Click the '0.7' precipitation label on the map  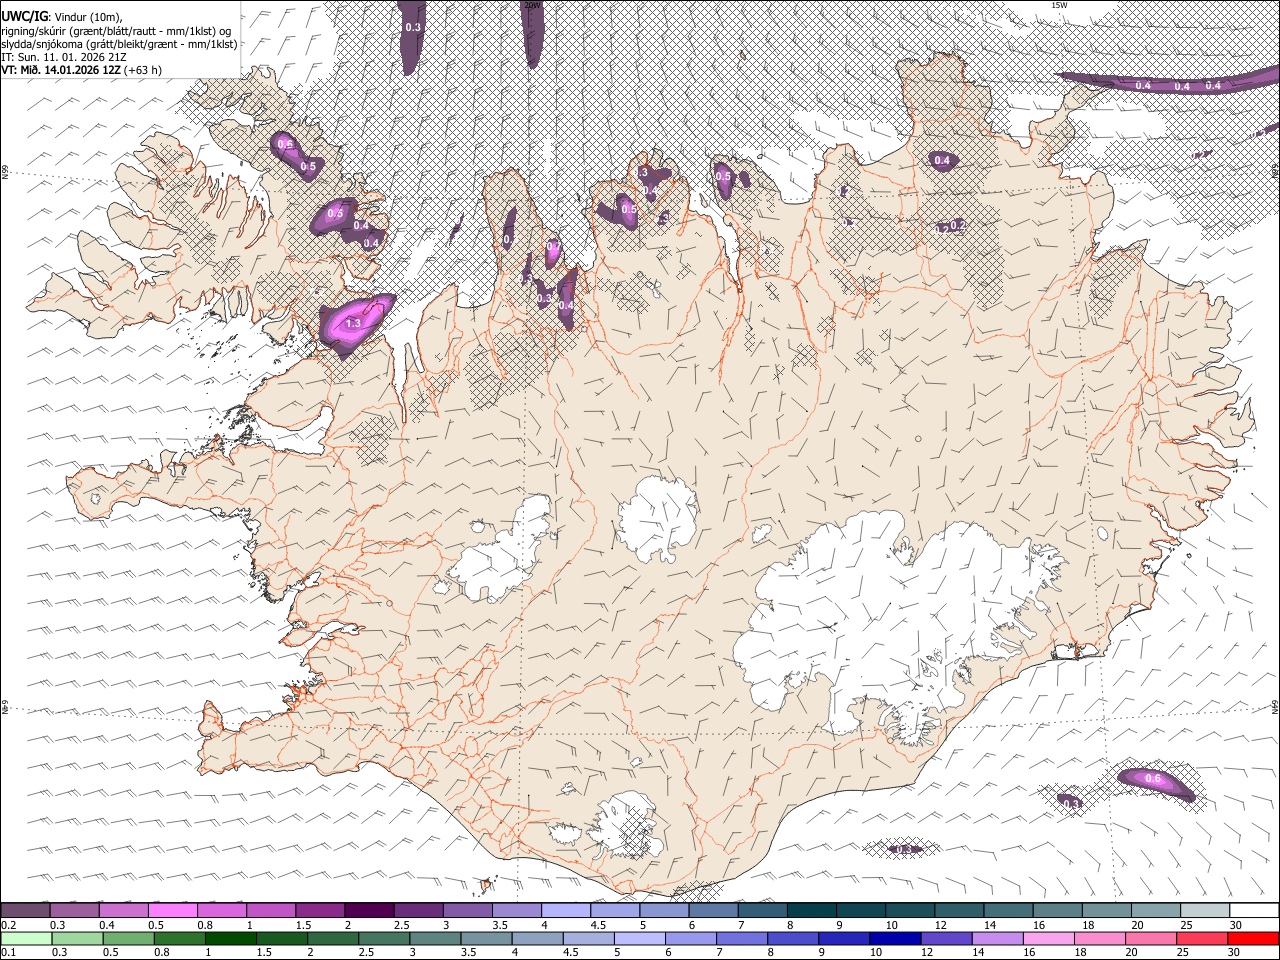(553, 248)
